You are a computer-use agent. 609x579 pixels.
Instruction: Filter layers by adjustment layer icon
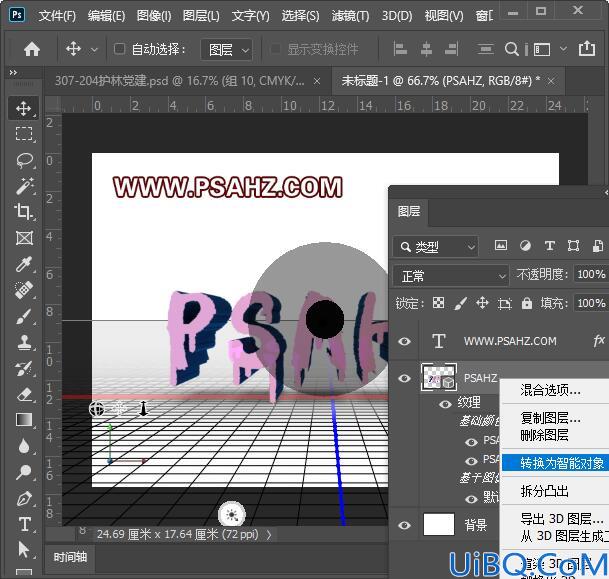[525, 245]
